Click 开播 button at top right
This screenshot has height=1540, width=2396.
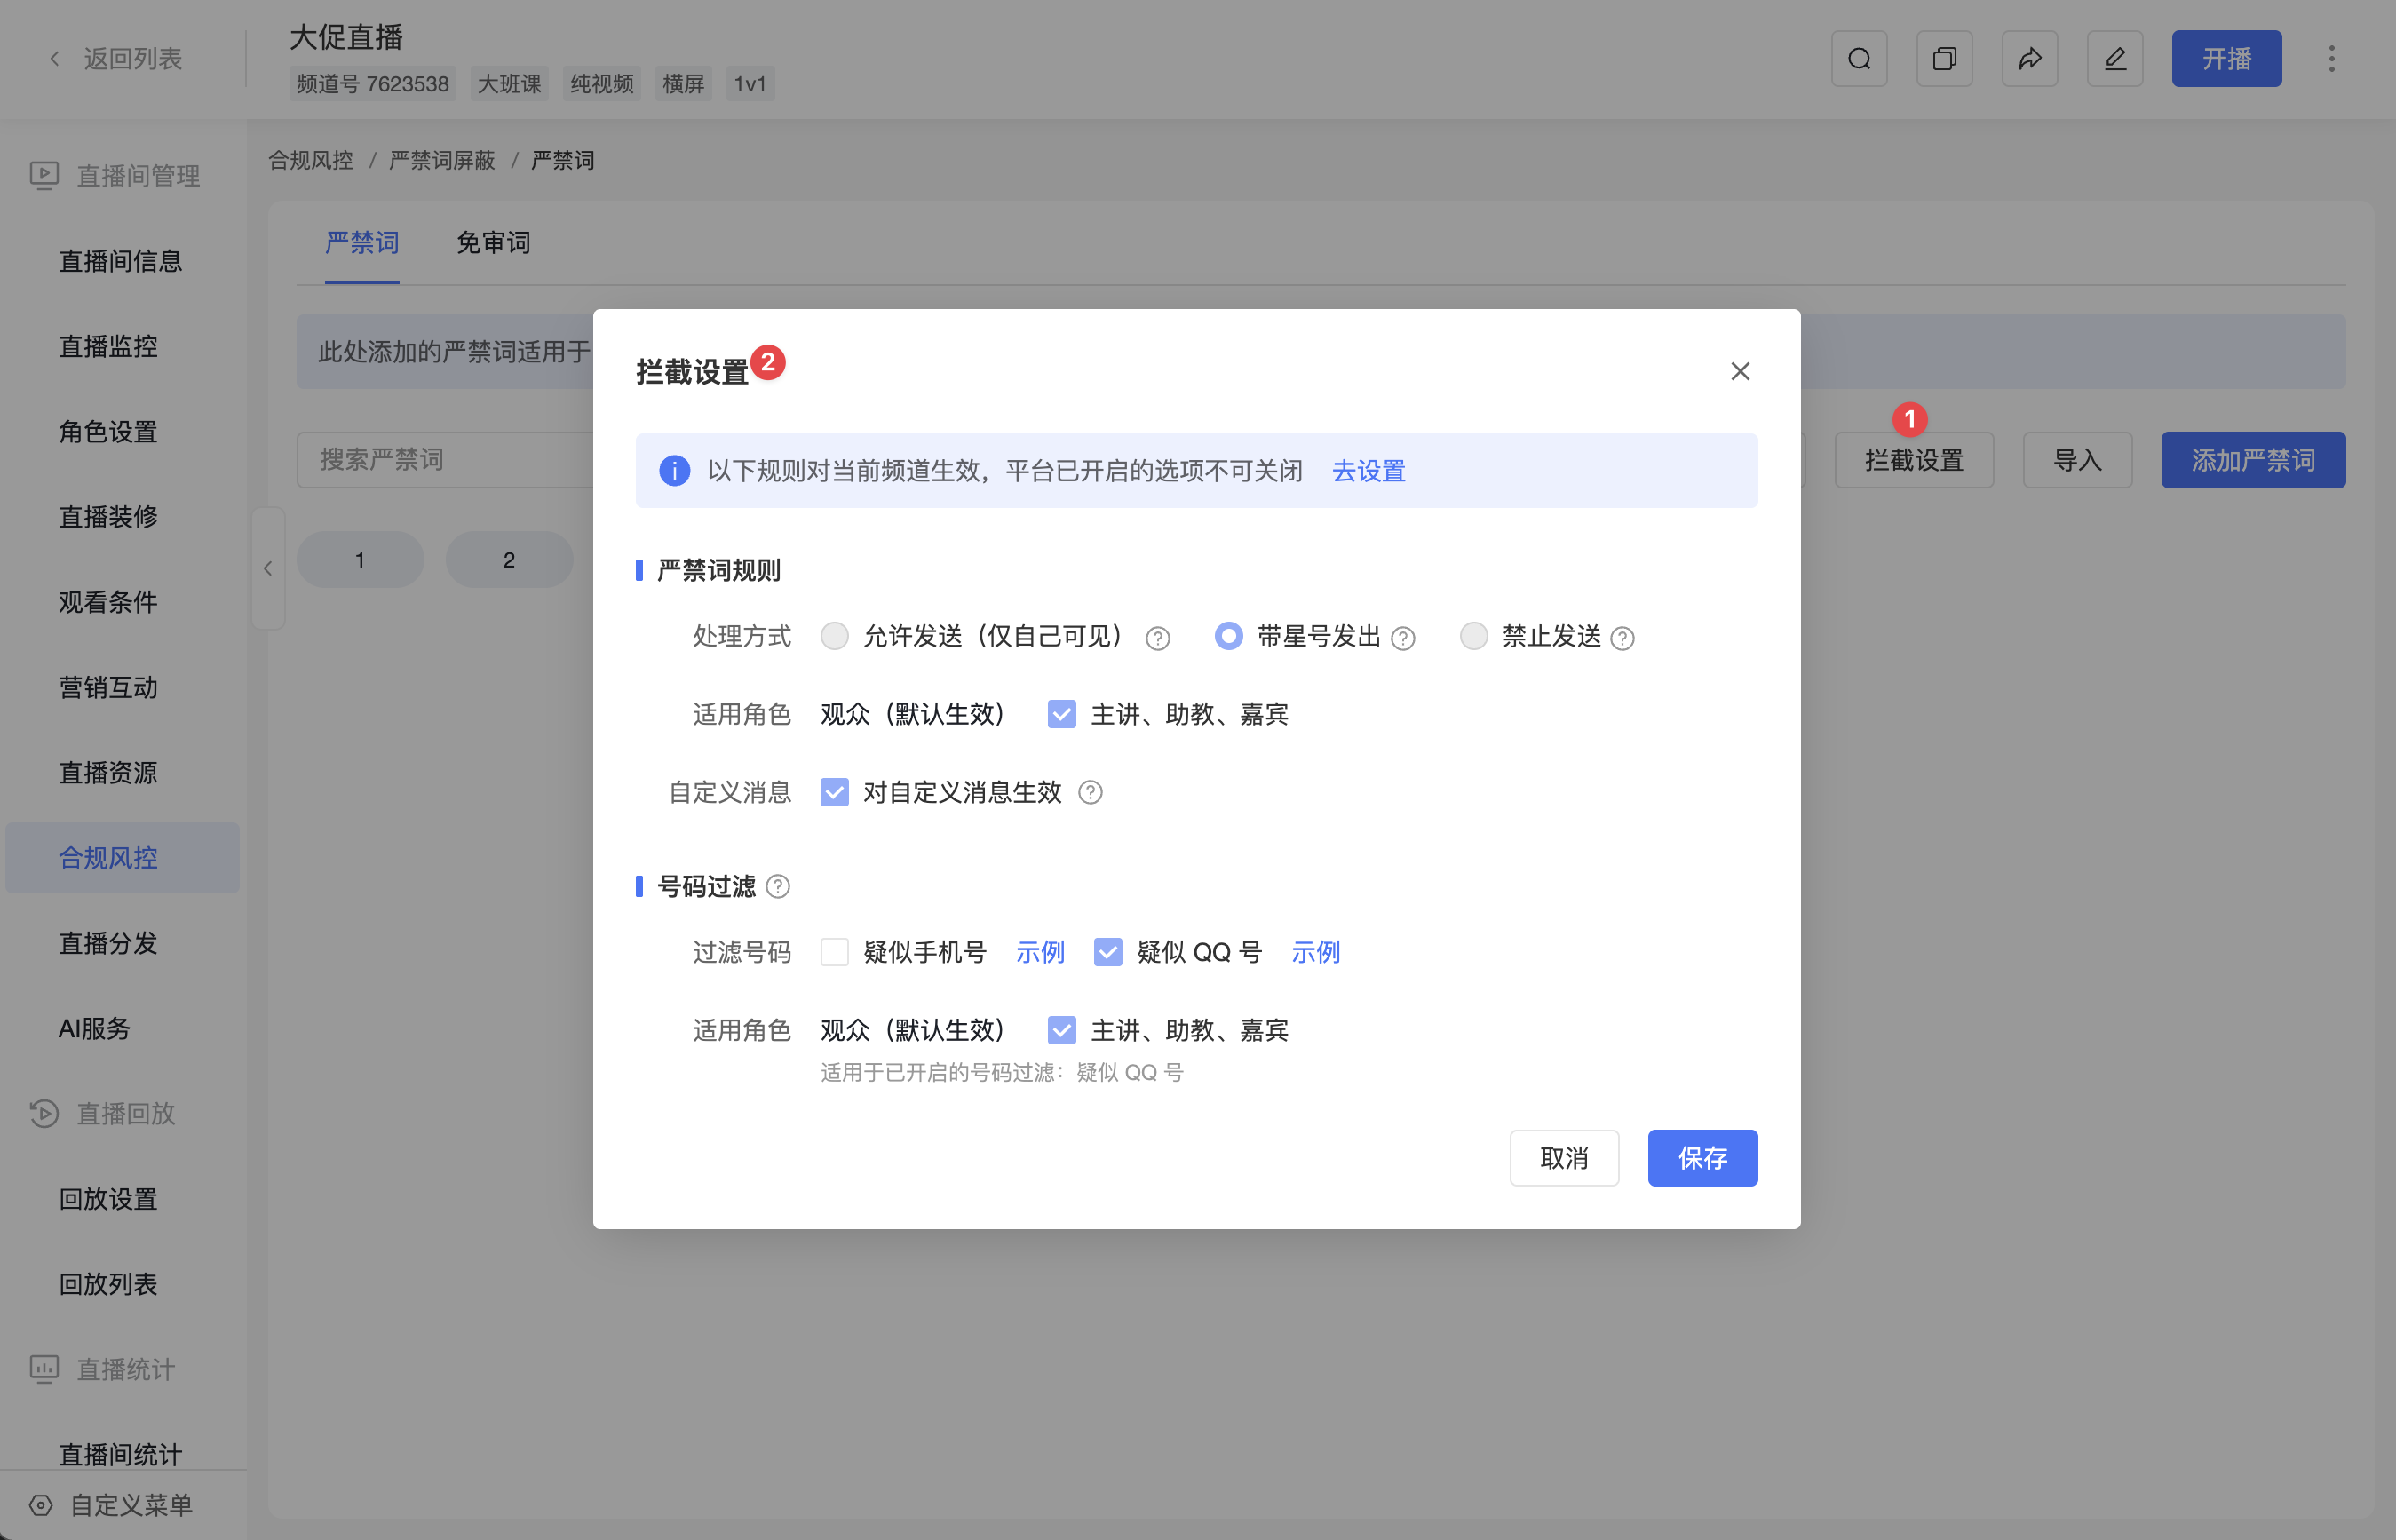(x=2226, y=59)
